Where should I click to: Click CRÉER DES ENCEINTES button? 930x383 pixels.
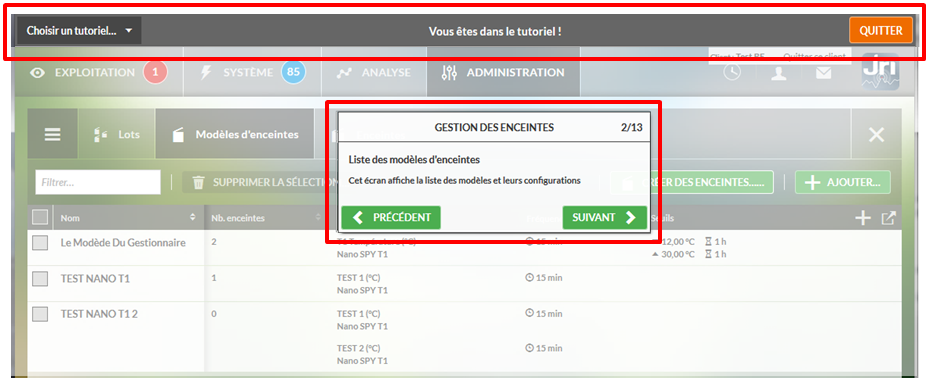[x=692, y=183]
